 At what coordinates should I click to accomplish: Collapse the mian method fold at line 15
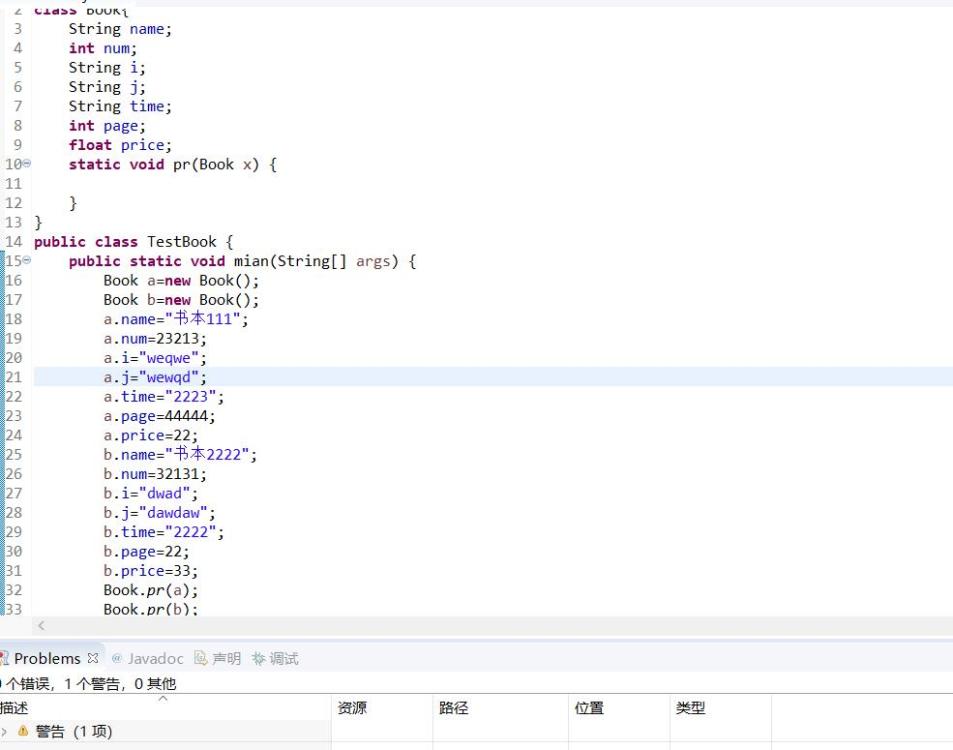click(x=27, y=260)
